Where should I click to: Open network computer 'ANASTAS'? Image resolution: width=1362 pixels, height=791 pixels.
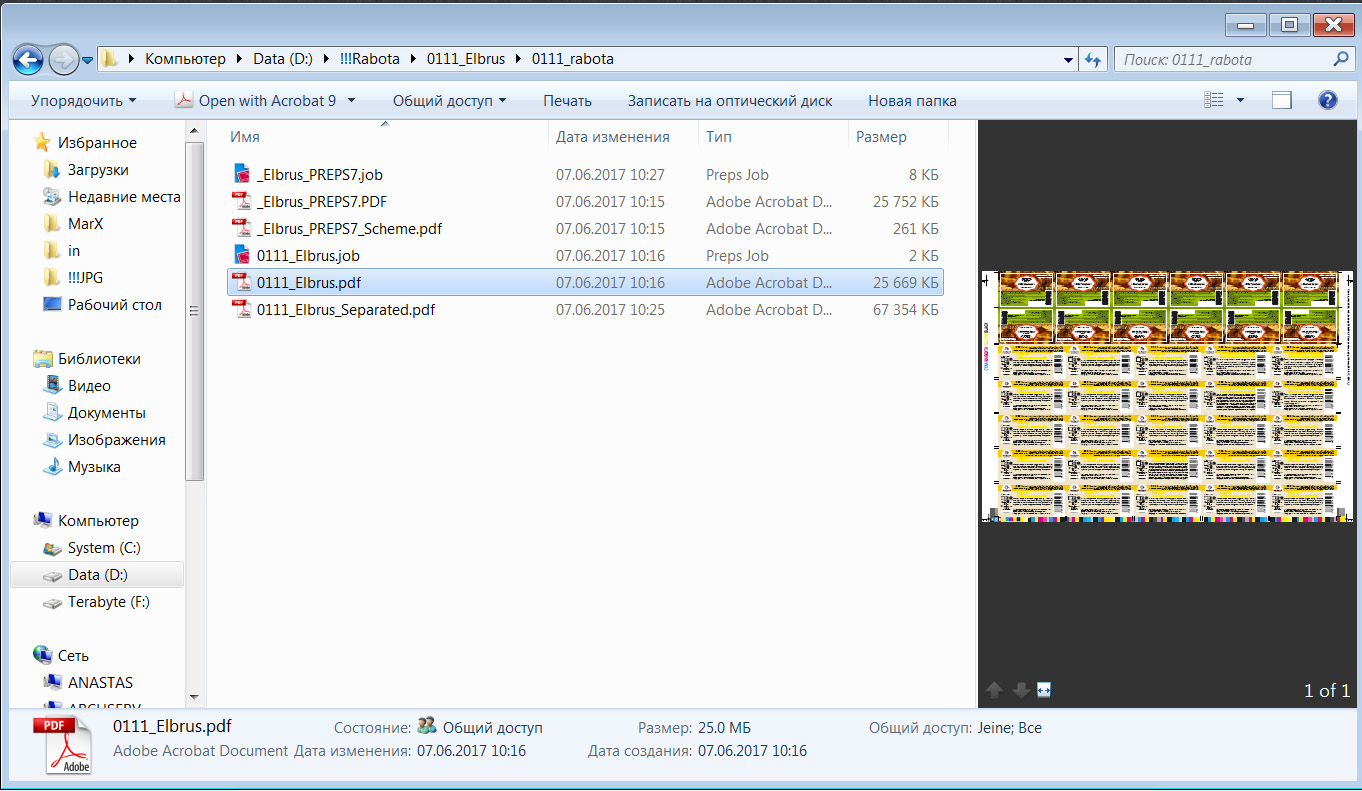point(100,683)
